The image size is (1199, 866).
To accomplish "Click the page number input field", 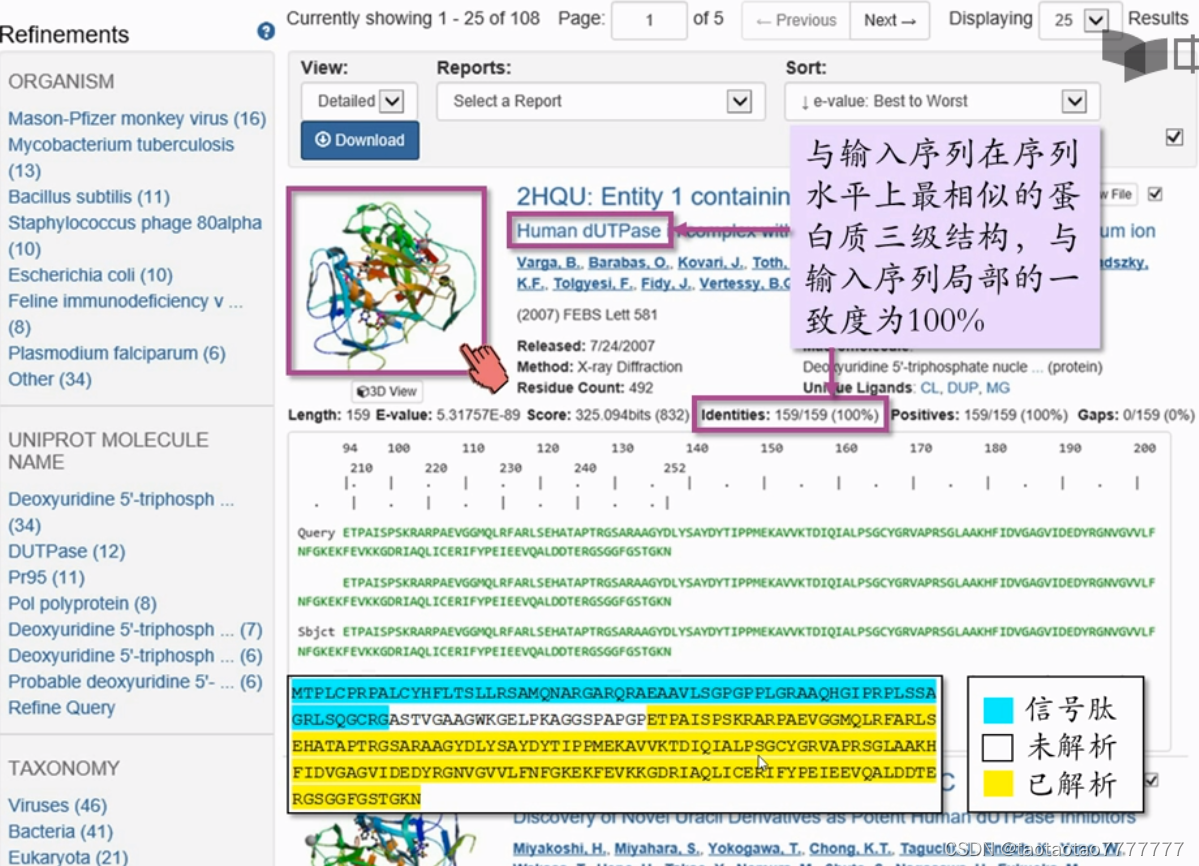I will (648, 20).
